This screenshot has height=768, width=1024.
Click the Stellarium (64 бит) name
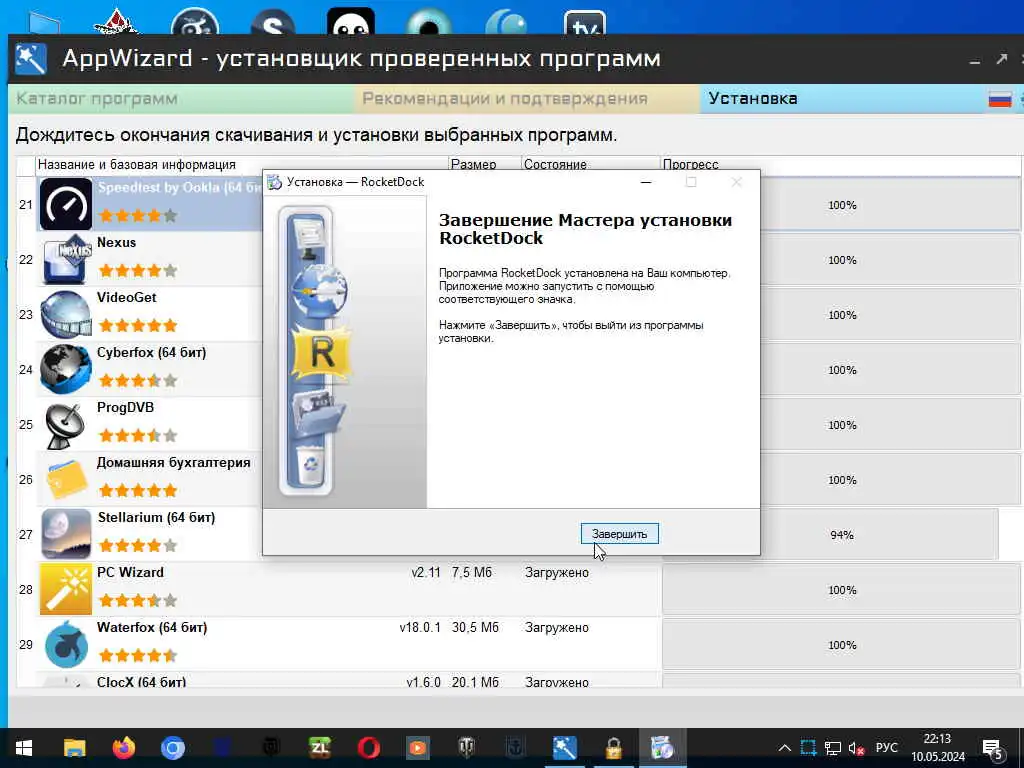click(x=156, y=517)
